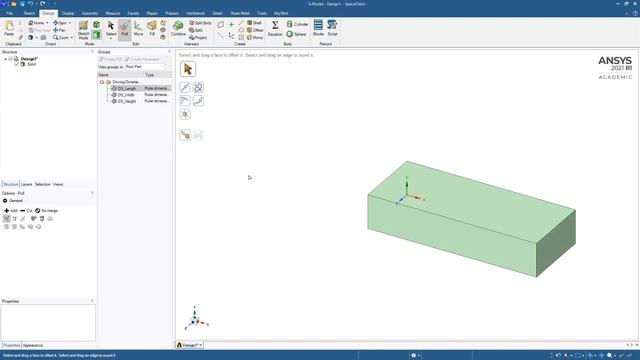This screenshot has width=640, height=360.
Task: Click the Select arrow tool guide in viewport
Action: [188, 69]
